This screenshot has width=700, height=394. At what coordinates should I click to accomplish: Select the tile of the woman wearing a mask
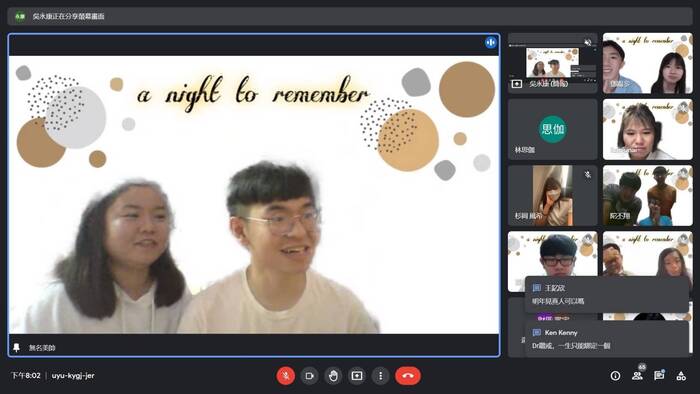tap(552, 195)
